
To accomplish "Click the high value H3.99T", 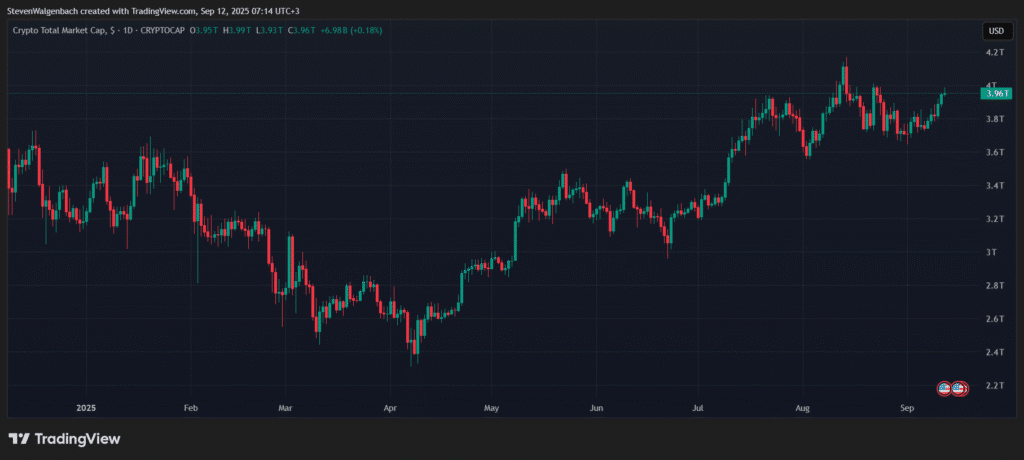I will pyautogui.click(x=236, y=30).
